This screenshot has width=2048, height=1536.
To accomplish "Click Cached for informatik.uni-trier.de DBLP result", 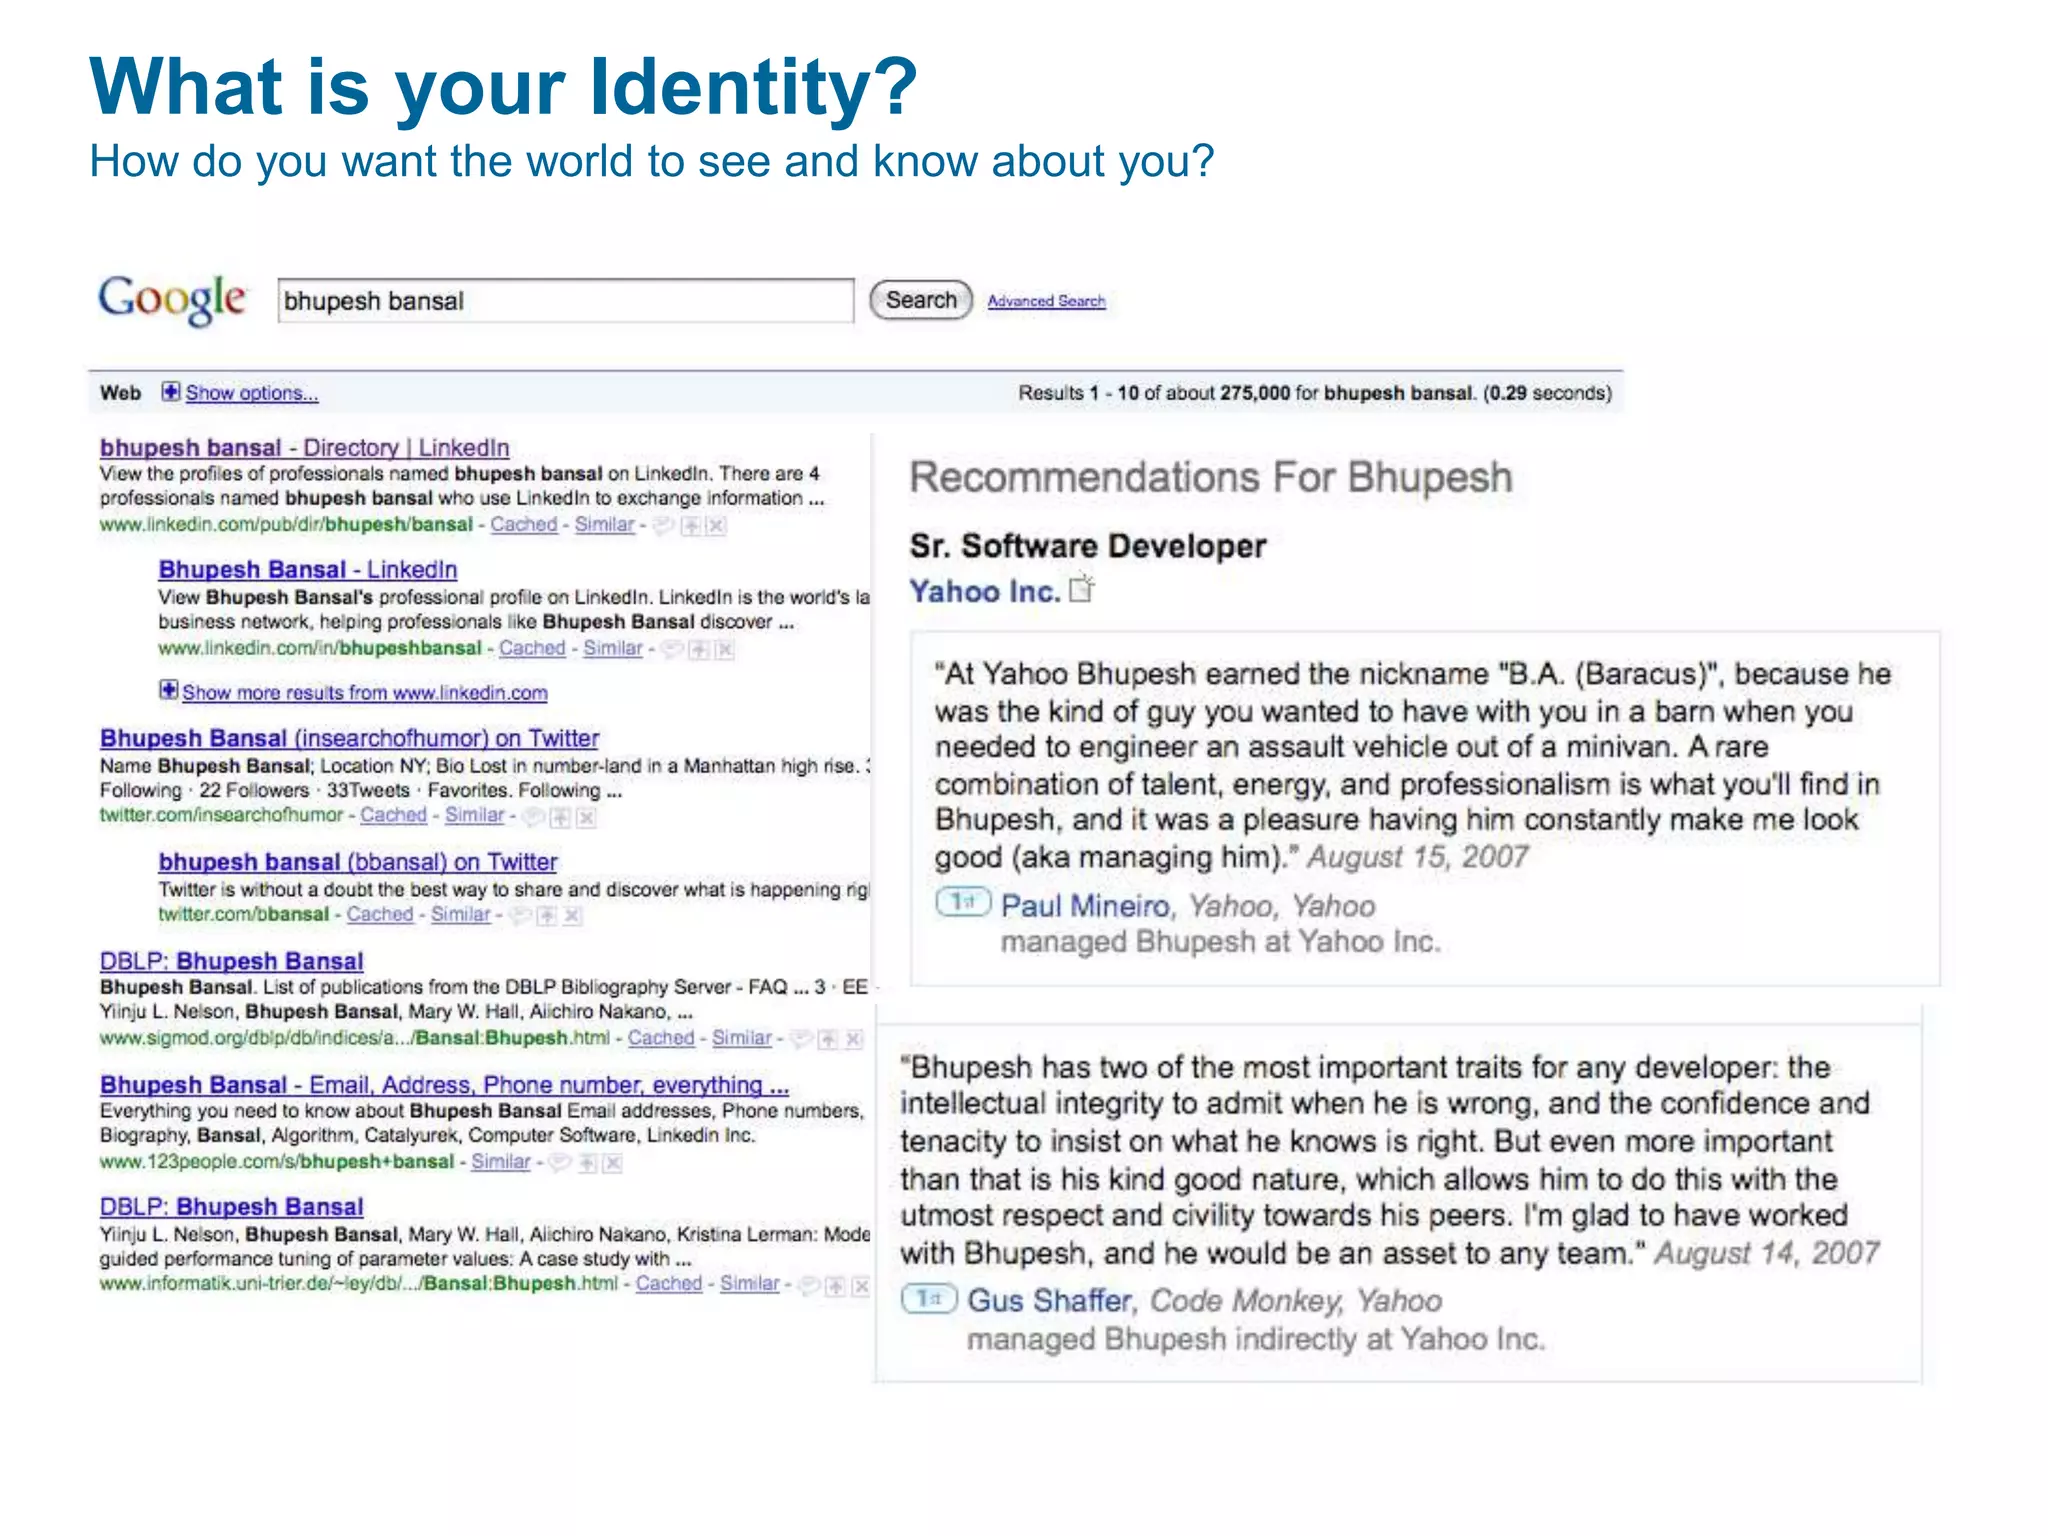I will point(669,1283).
